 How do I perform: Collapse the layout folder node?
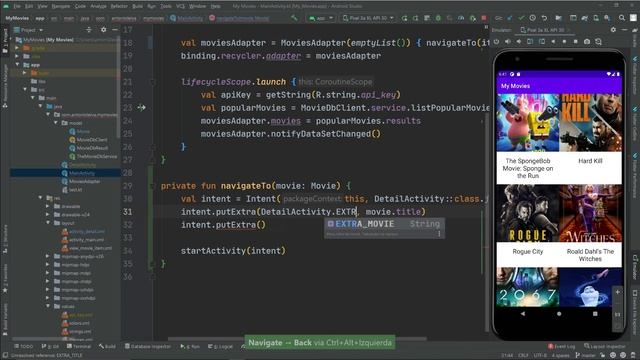click(x=48, y=223)
